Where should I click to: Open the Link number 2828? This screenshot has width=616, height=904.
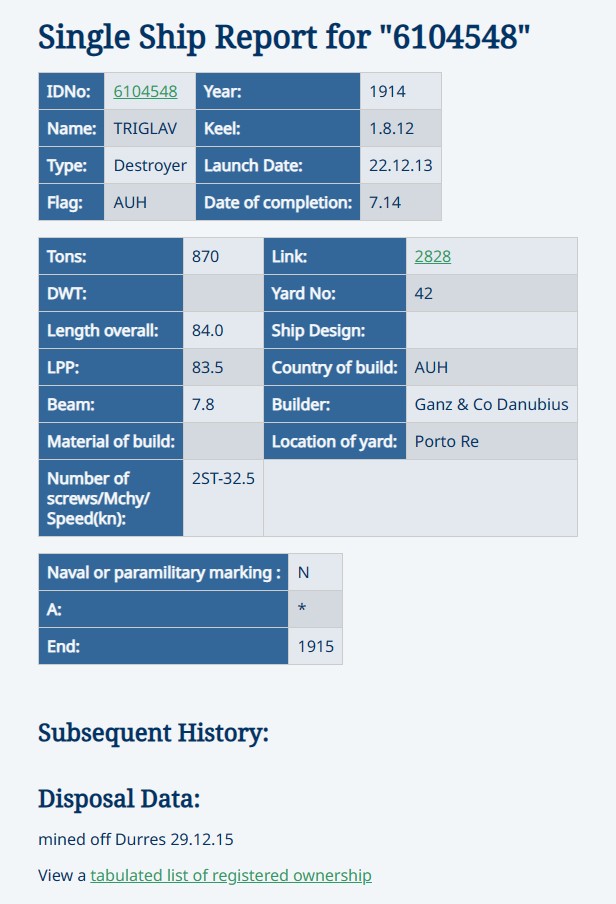[433, 257]
